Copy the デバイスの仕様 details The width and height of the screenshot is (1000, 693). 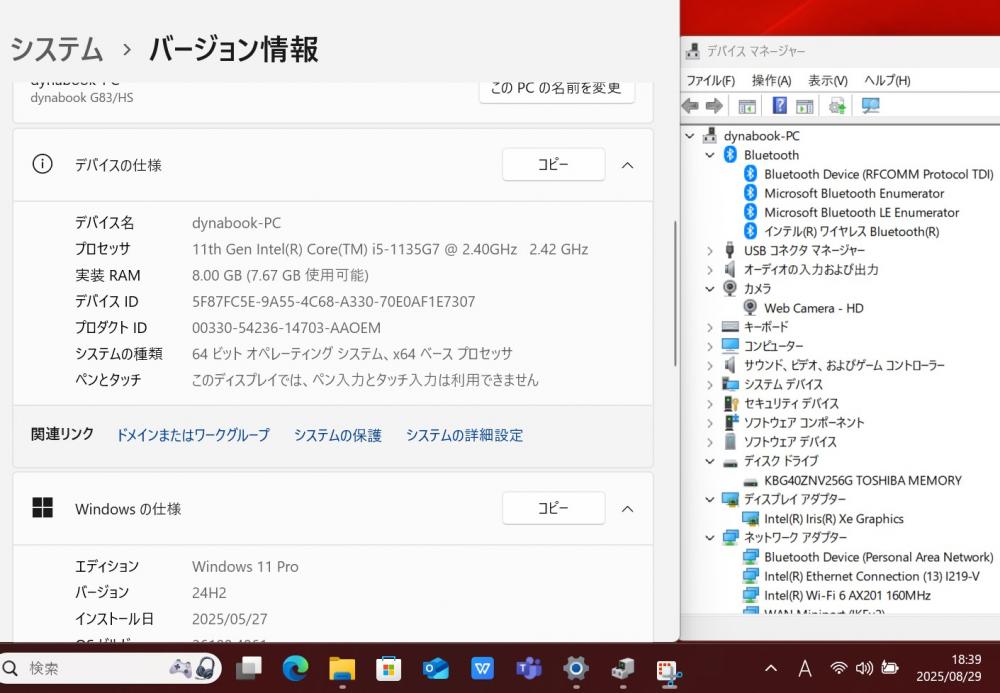click(554, 164)
